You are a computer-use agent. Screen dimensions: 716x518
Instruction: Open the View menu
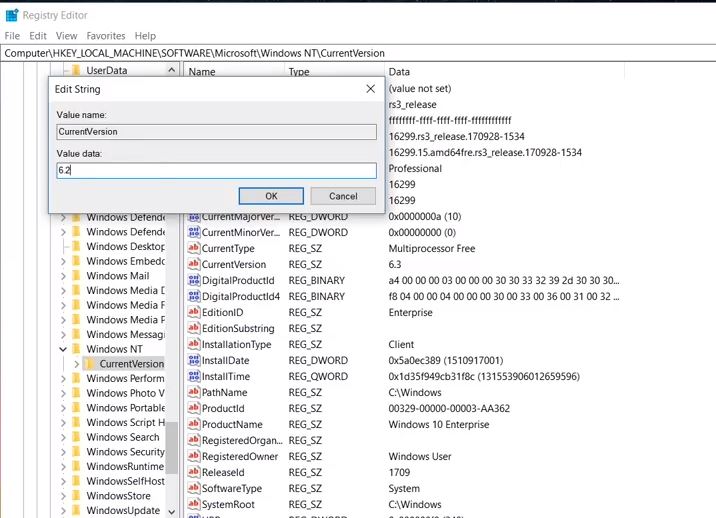point(66,36)
